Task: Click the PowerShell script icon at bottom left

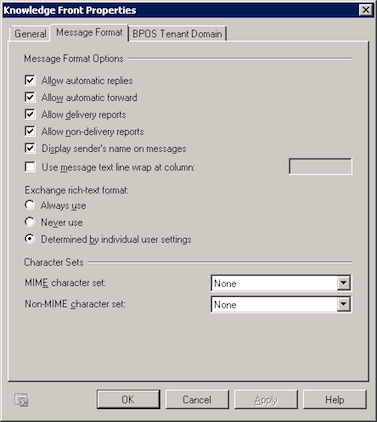Action: click(x=21, y=400)
